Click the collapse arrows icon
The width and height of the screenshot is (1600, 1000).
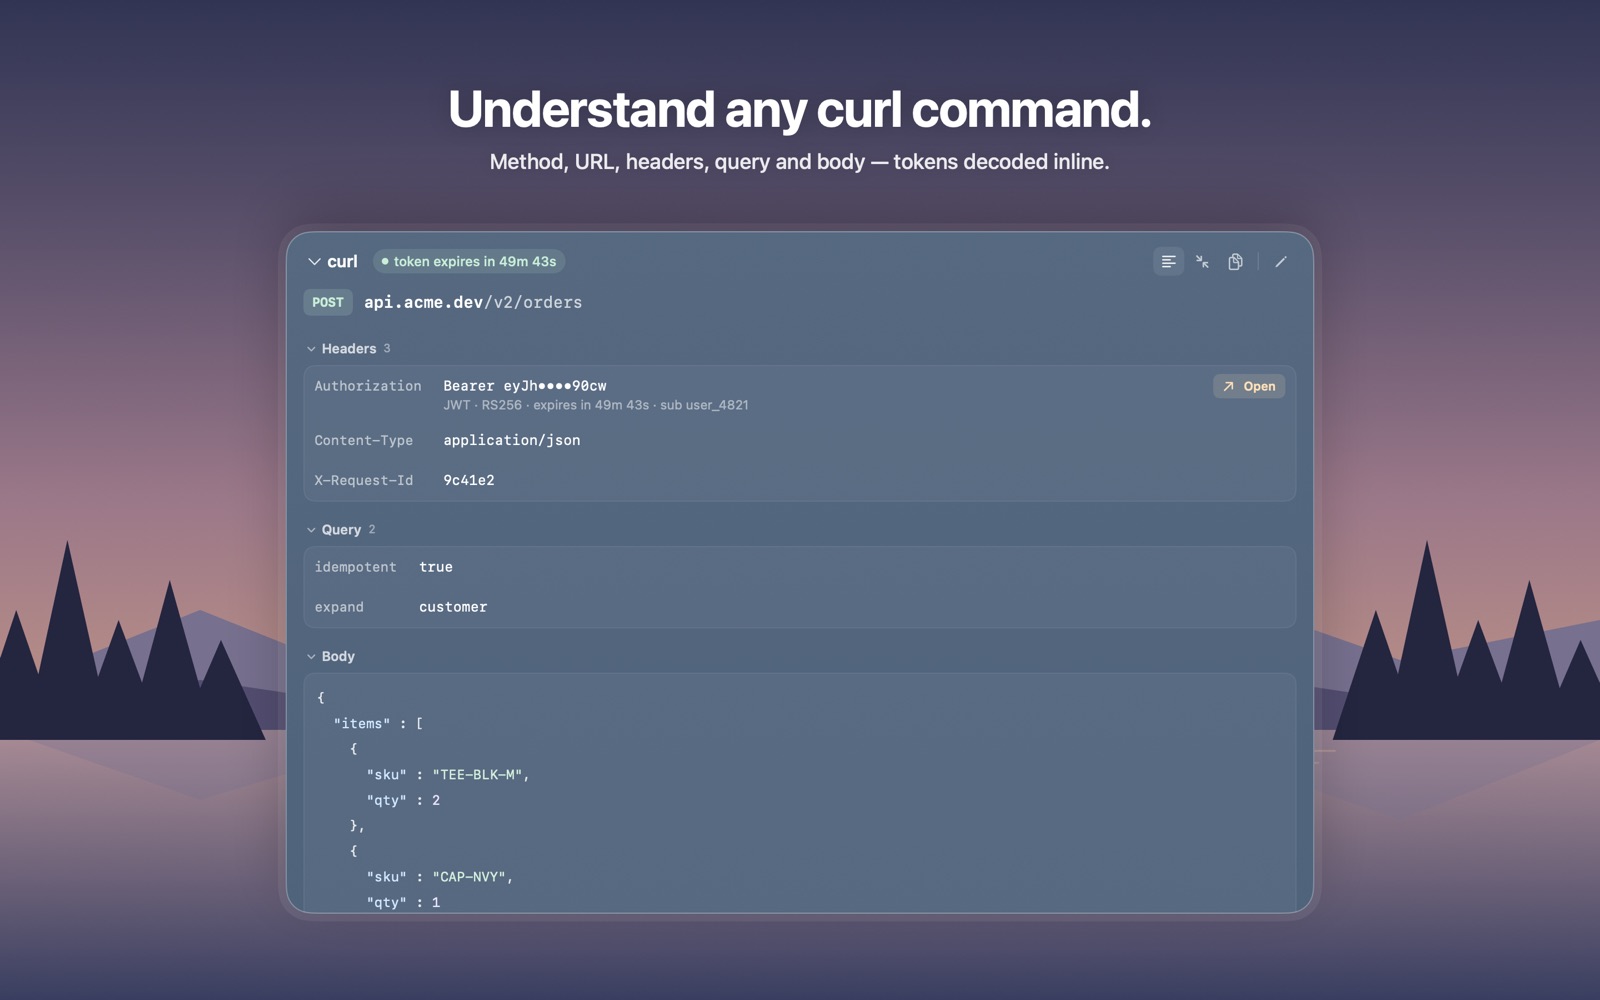[x=1202, y=262]
